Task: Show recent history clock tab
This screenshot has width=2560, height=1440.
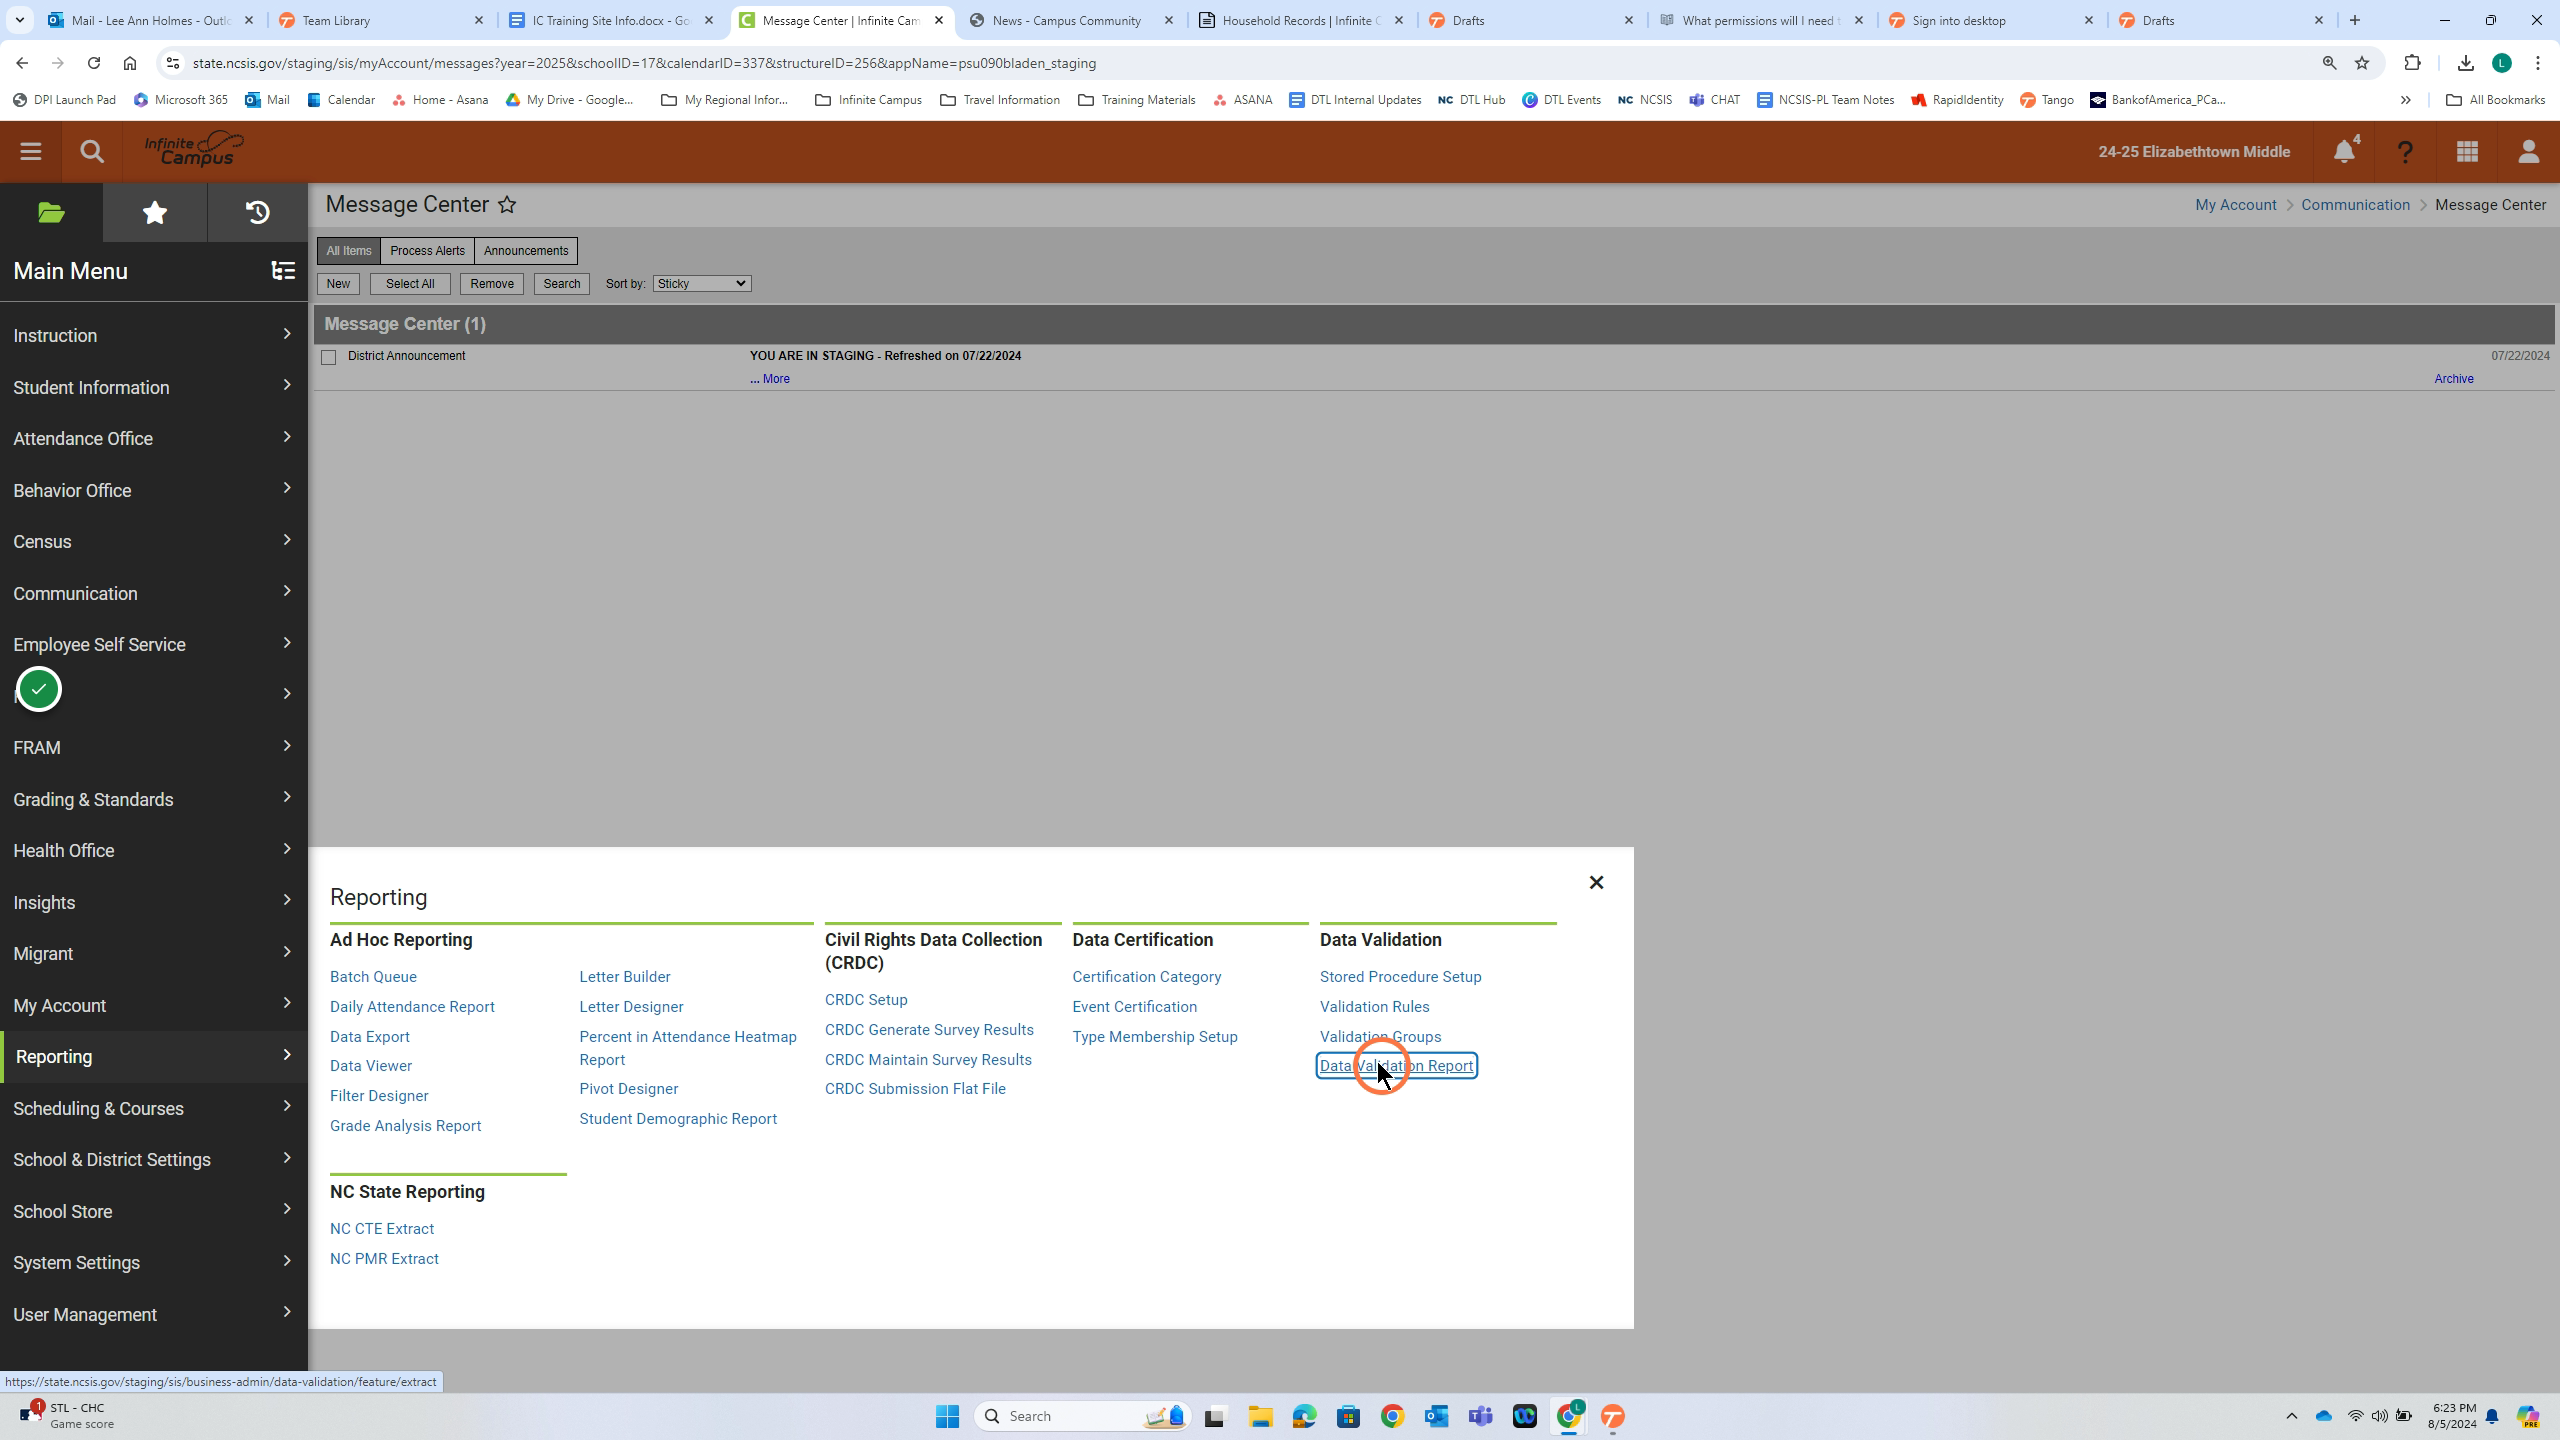Action: pos(258,213)
